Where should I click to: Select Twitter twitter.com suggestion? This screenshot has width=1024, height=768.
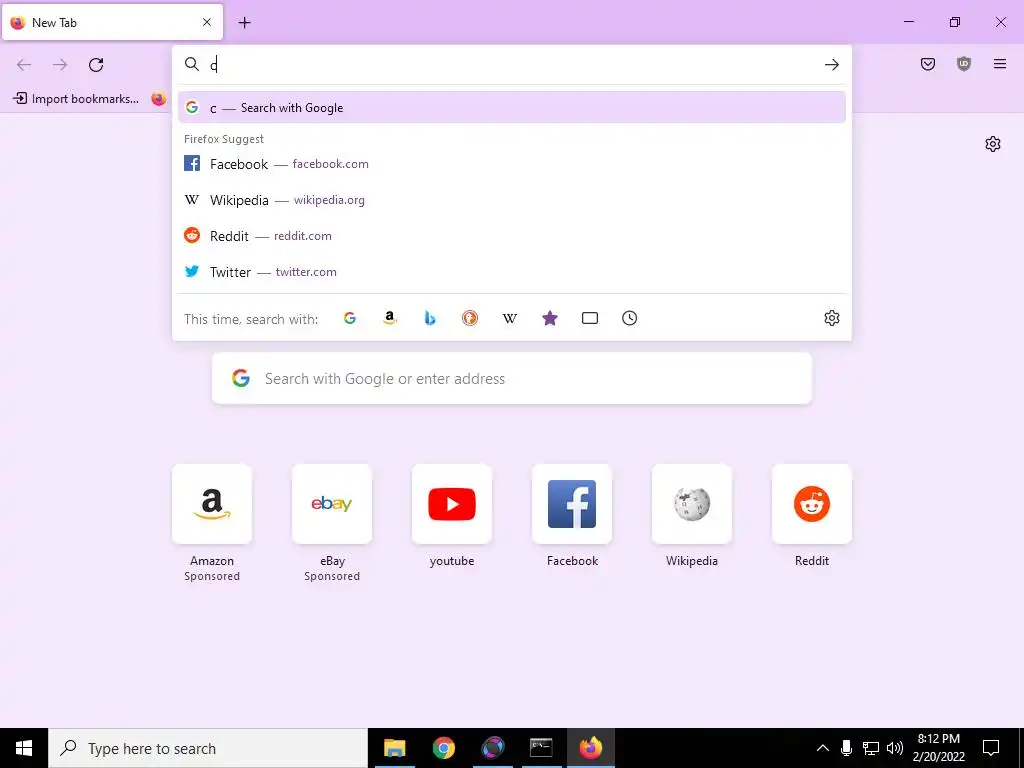pos(511,272)
